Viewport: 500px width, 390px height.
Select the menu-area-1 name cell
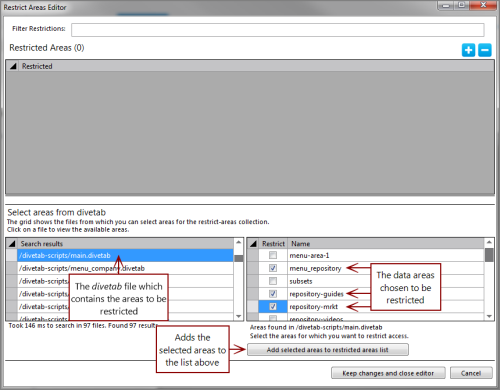386,255
